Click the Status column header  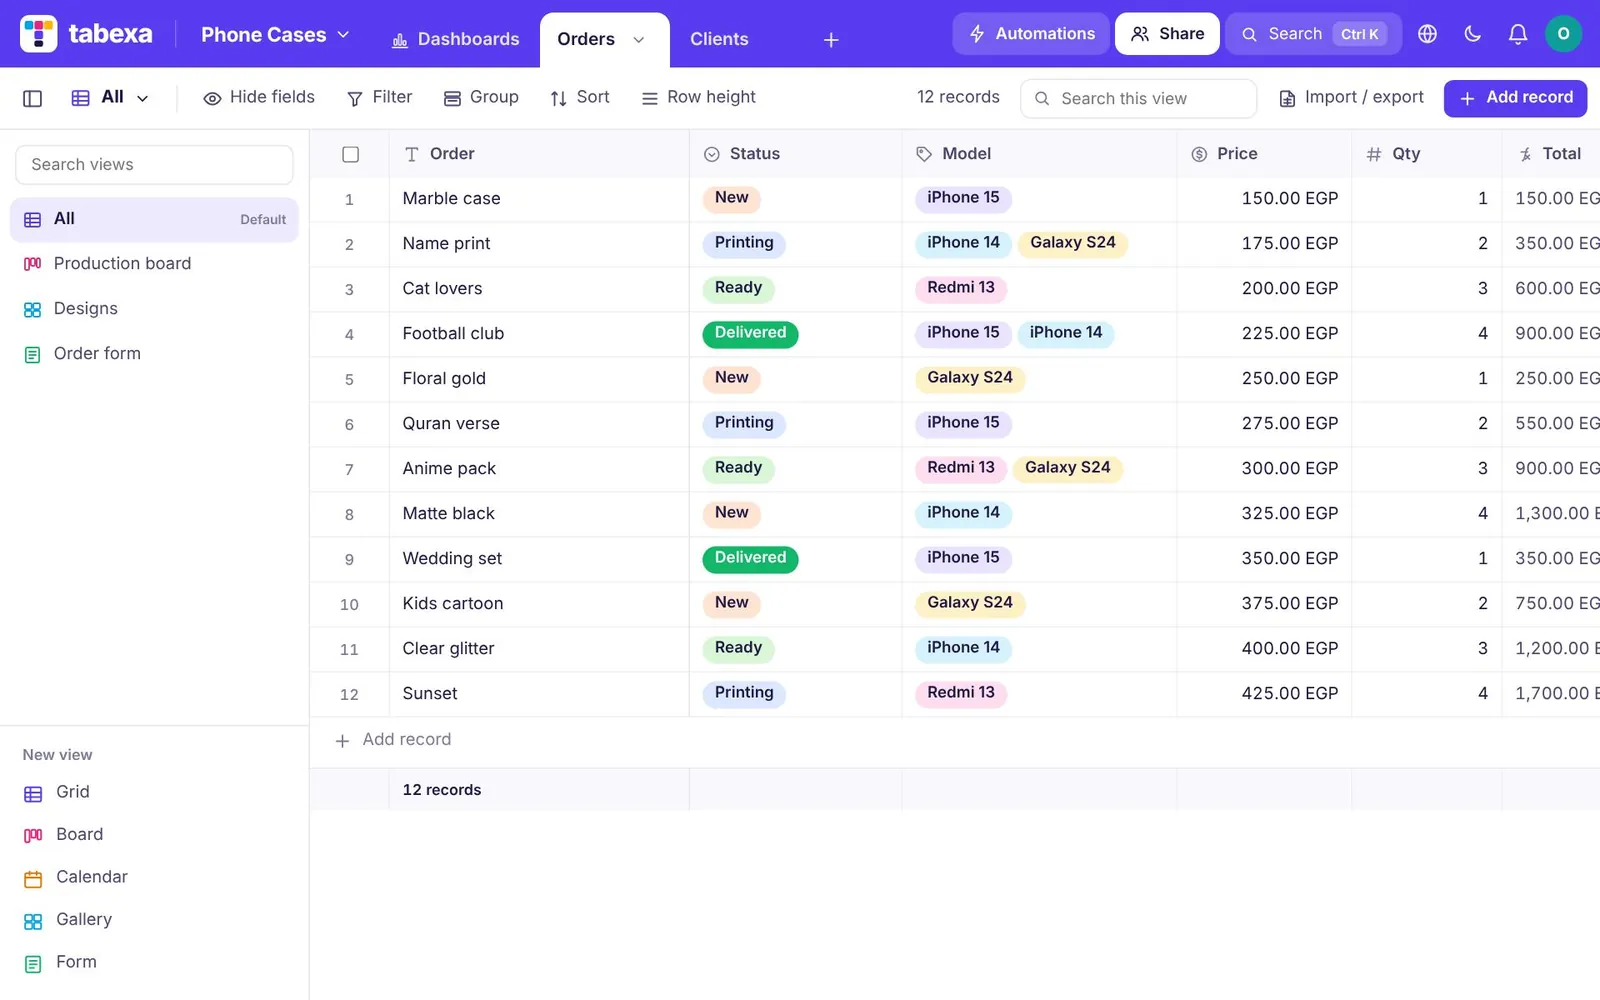[x=795, y=154]
